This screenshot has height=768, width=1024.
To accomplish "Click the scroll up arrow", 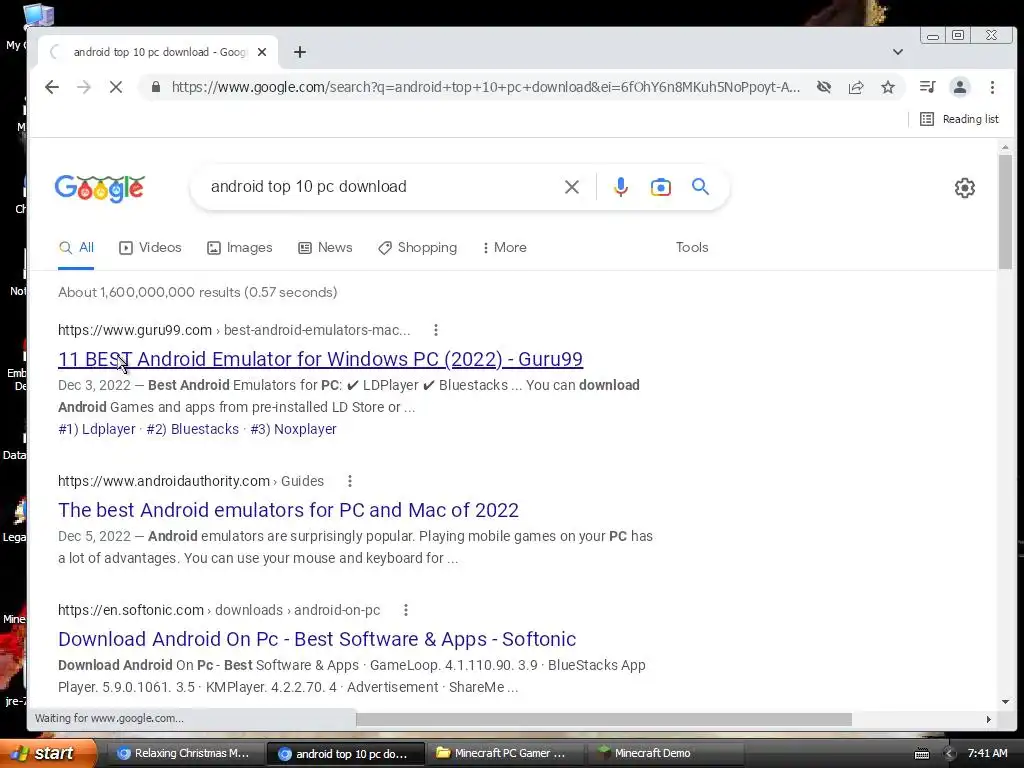I will click(x=1005, y=148).
